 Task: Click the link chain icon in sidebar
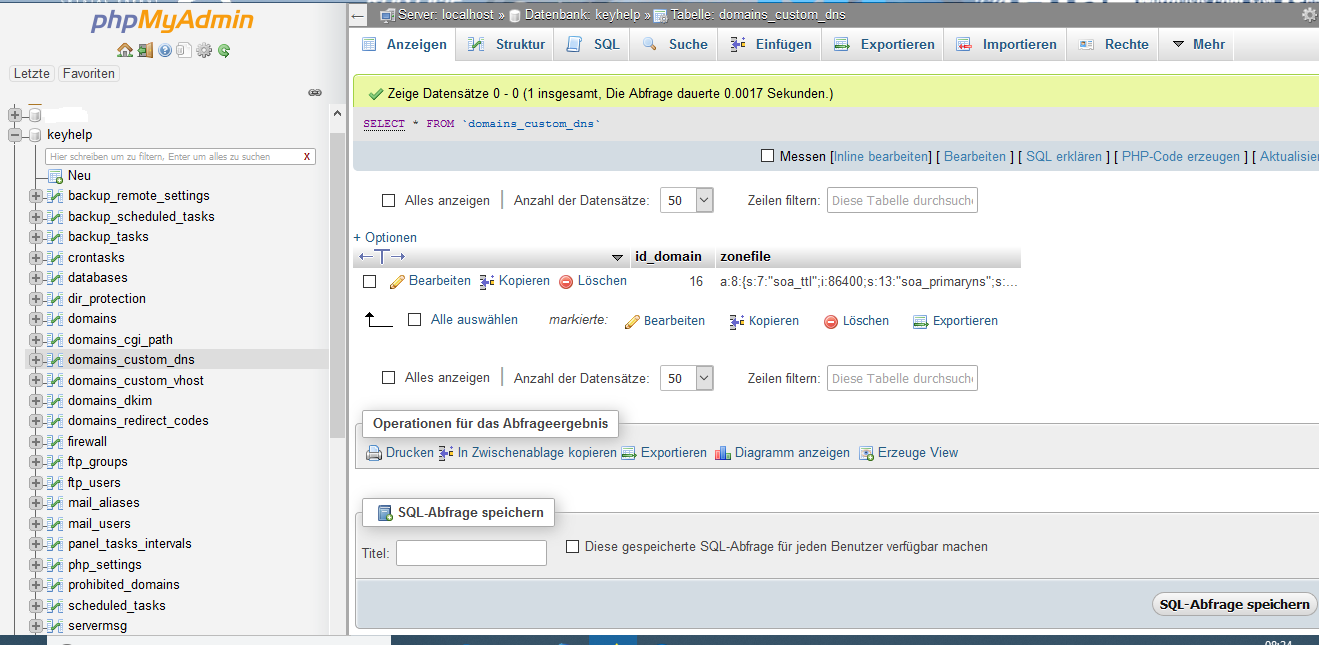point(315,92)
